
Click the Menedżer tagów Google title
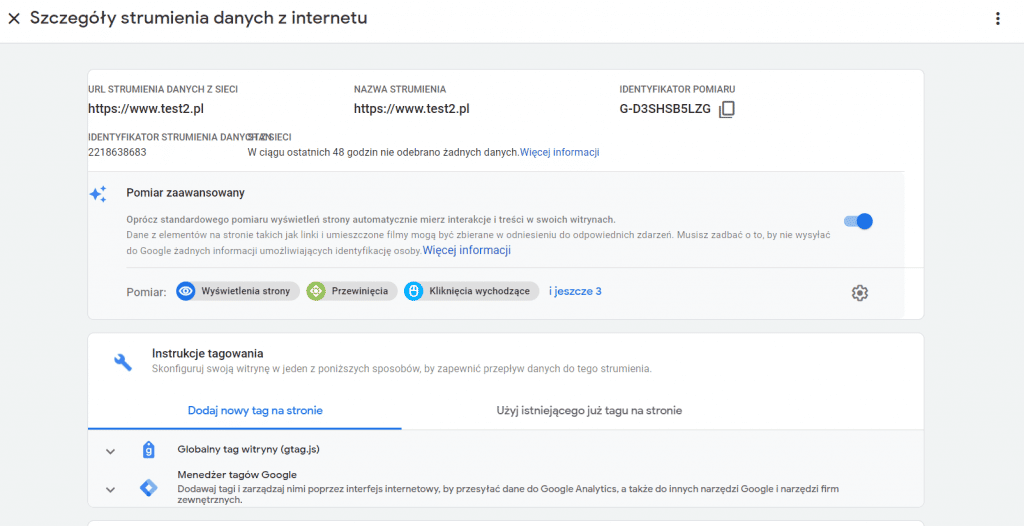pos(237,475)
